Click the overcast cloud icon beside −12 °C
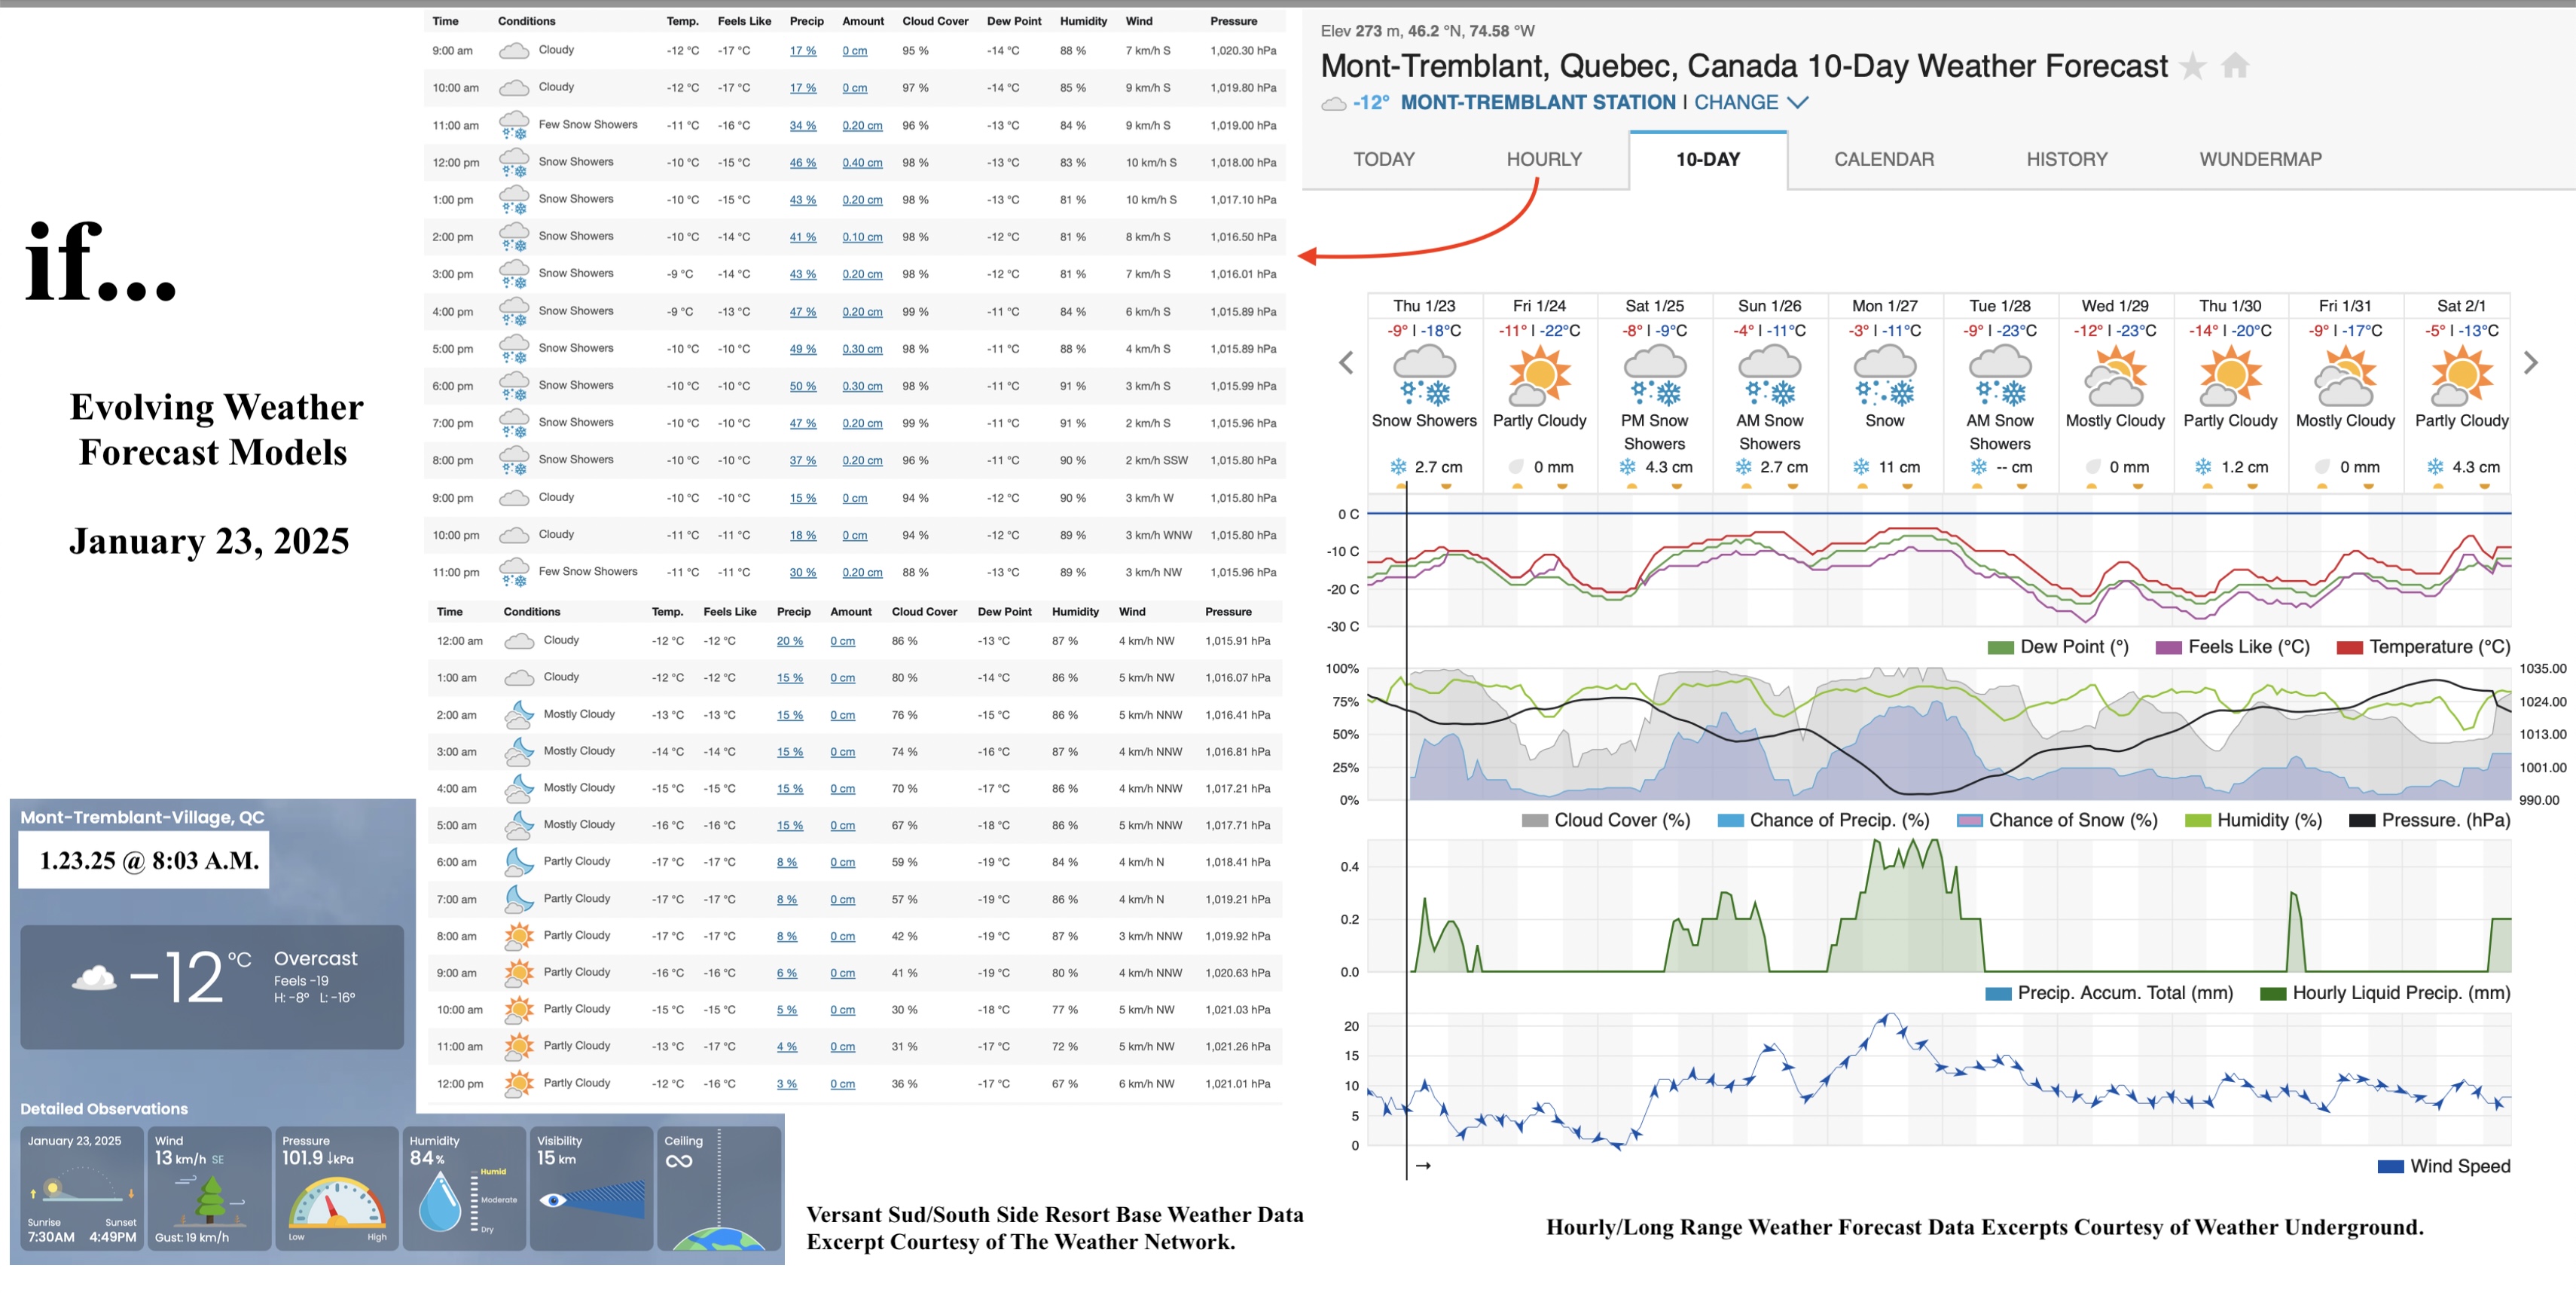Screen dimensions: 2576x1308 (94, 977)
